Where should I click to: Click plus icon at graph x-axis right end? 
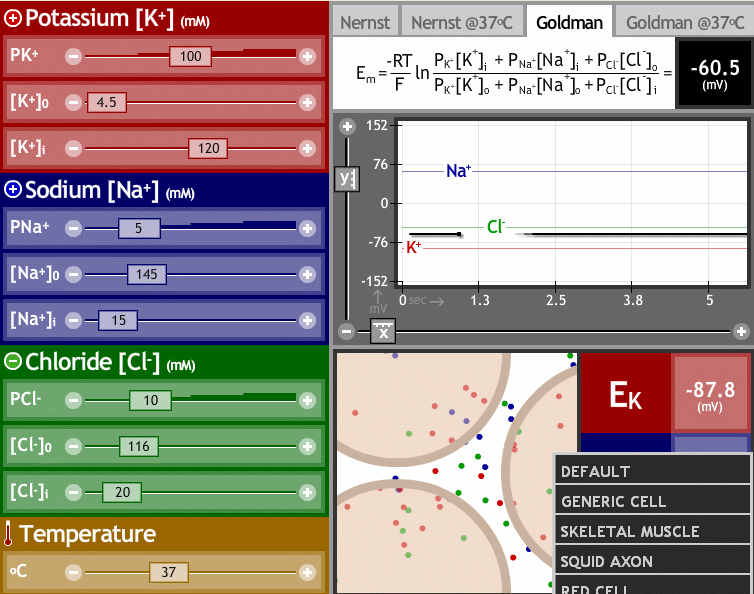point(740,332)
